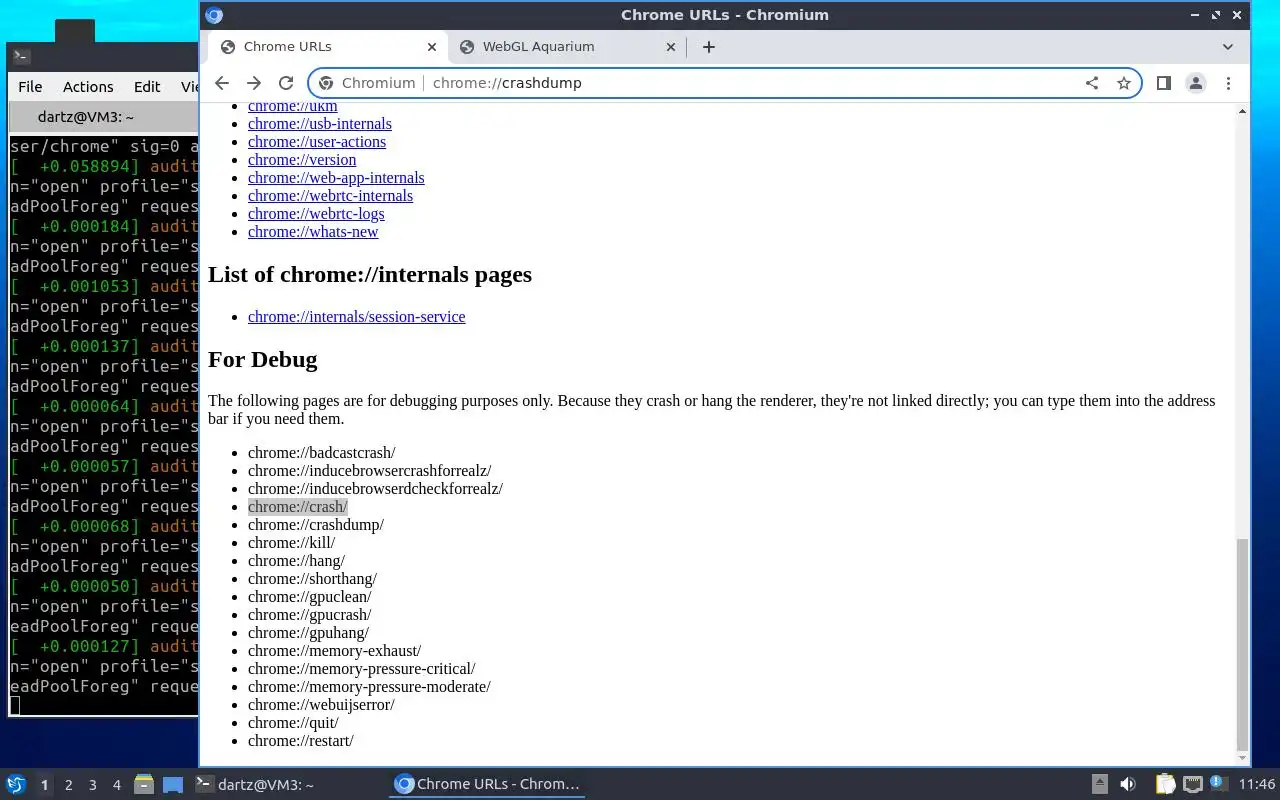Open the File menu in the terminal window
Image resolution: width=1280 pixels, height=800 pixels.
tap(30, 87)
